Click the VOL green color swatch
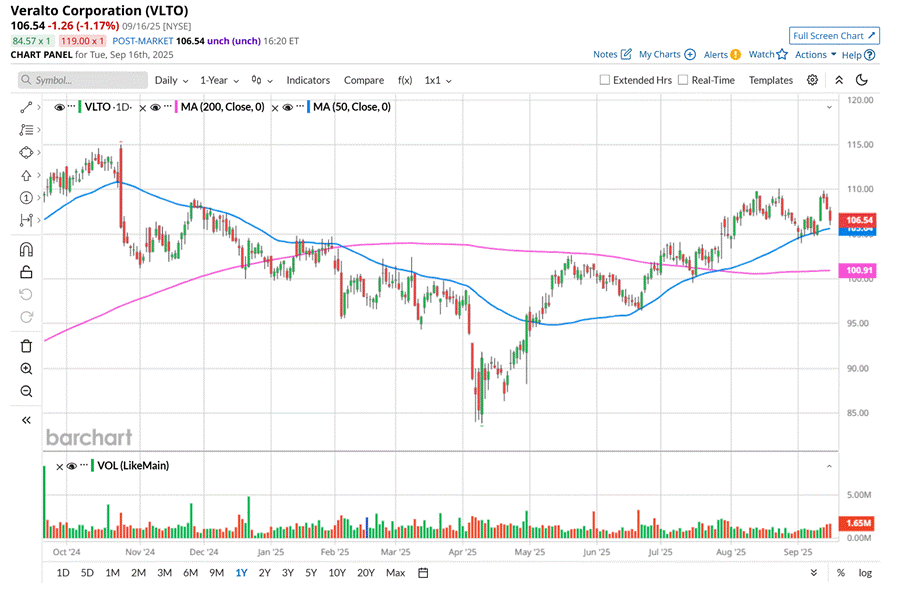The height and width of the screenshot is (589, 902). click(x=93, y=466)
